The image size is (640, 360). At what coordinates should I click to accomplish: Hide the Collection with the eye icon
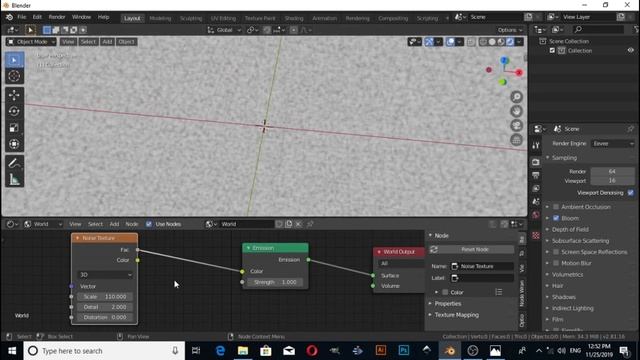[x=631, y=51]
